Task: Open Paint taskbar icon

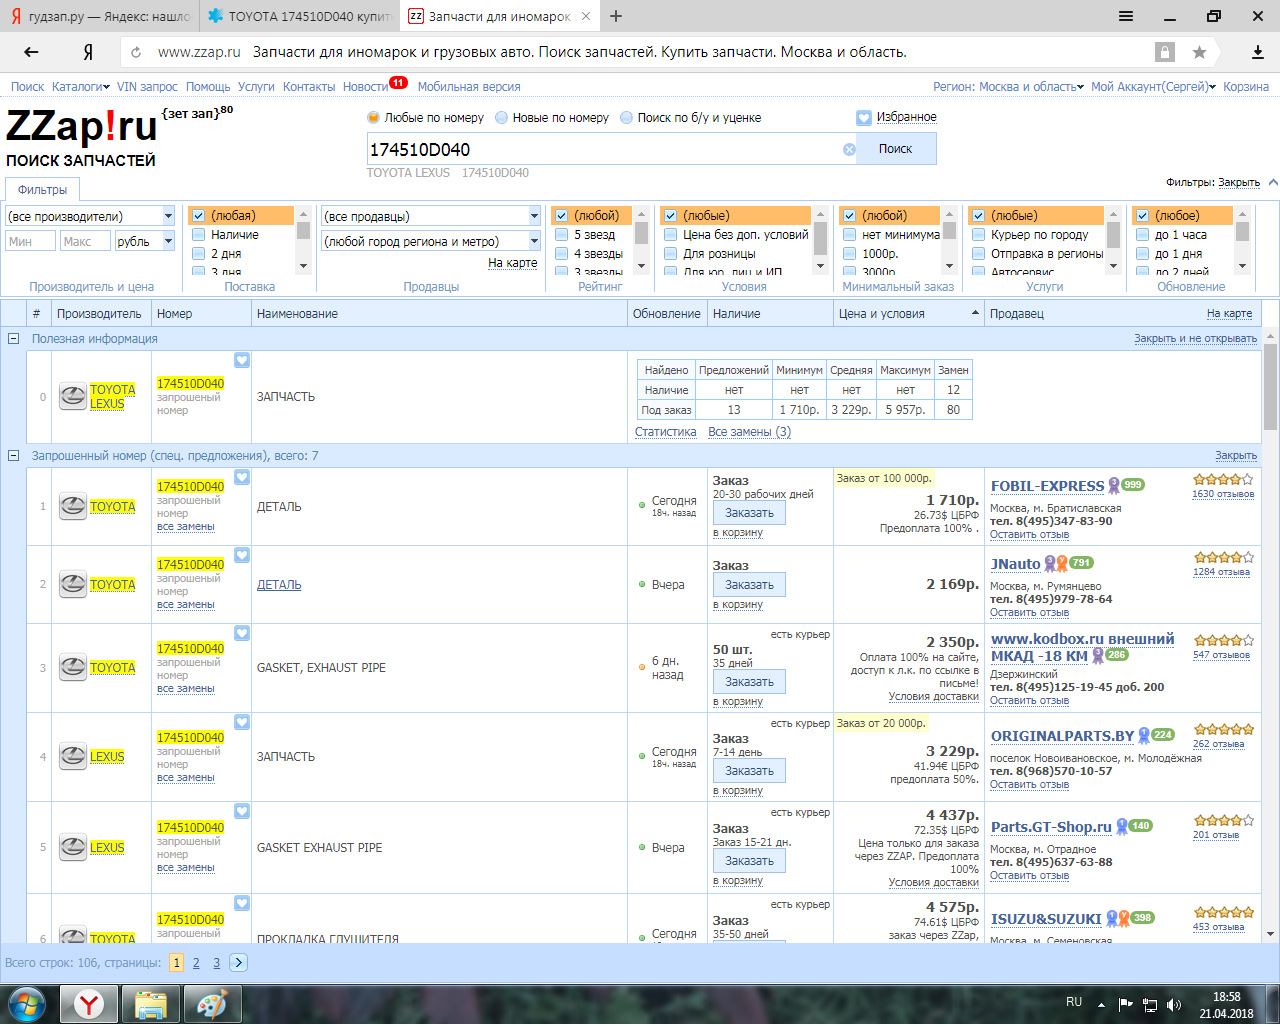Action: tap(211, 1004)
